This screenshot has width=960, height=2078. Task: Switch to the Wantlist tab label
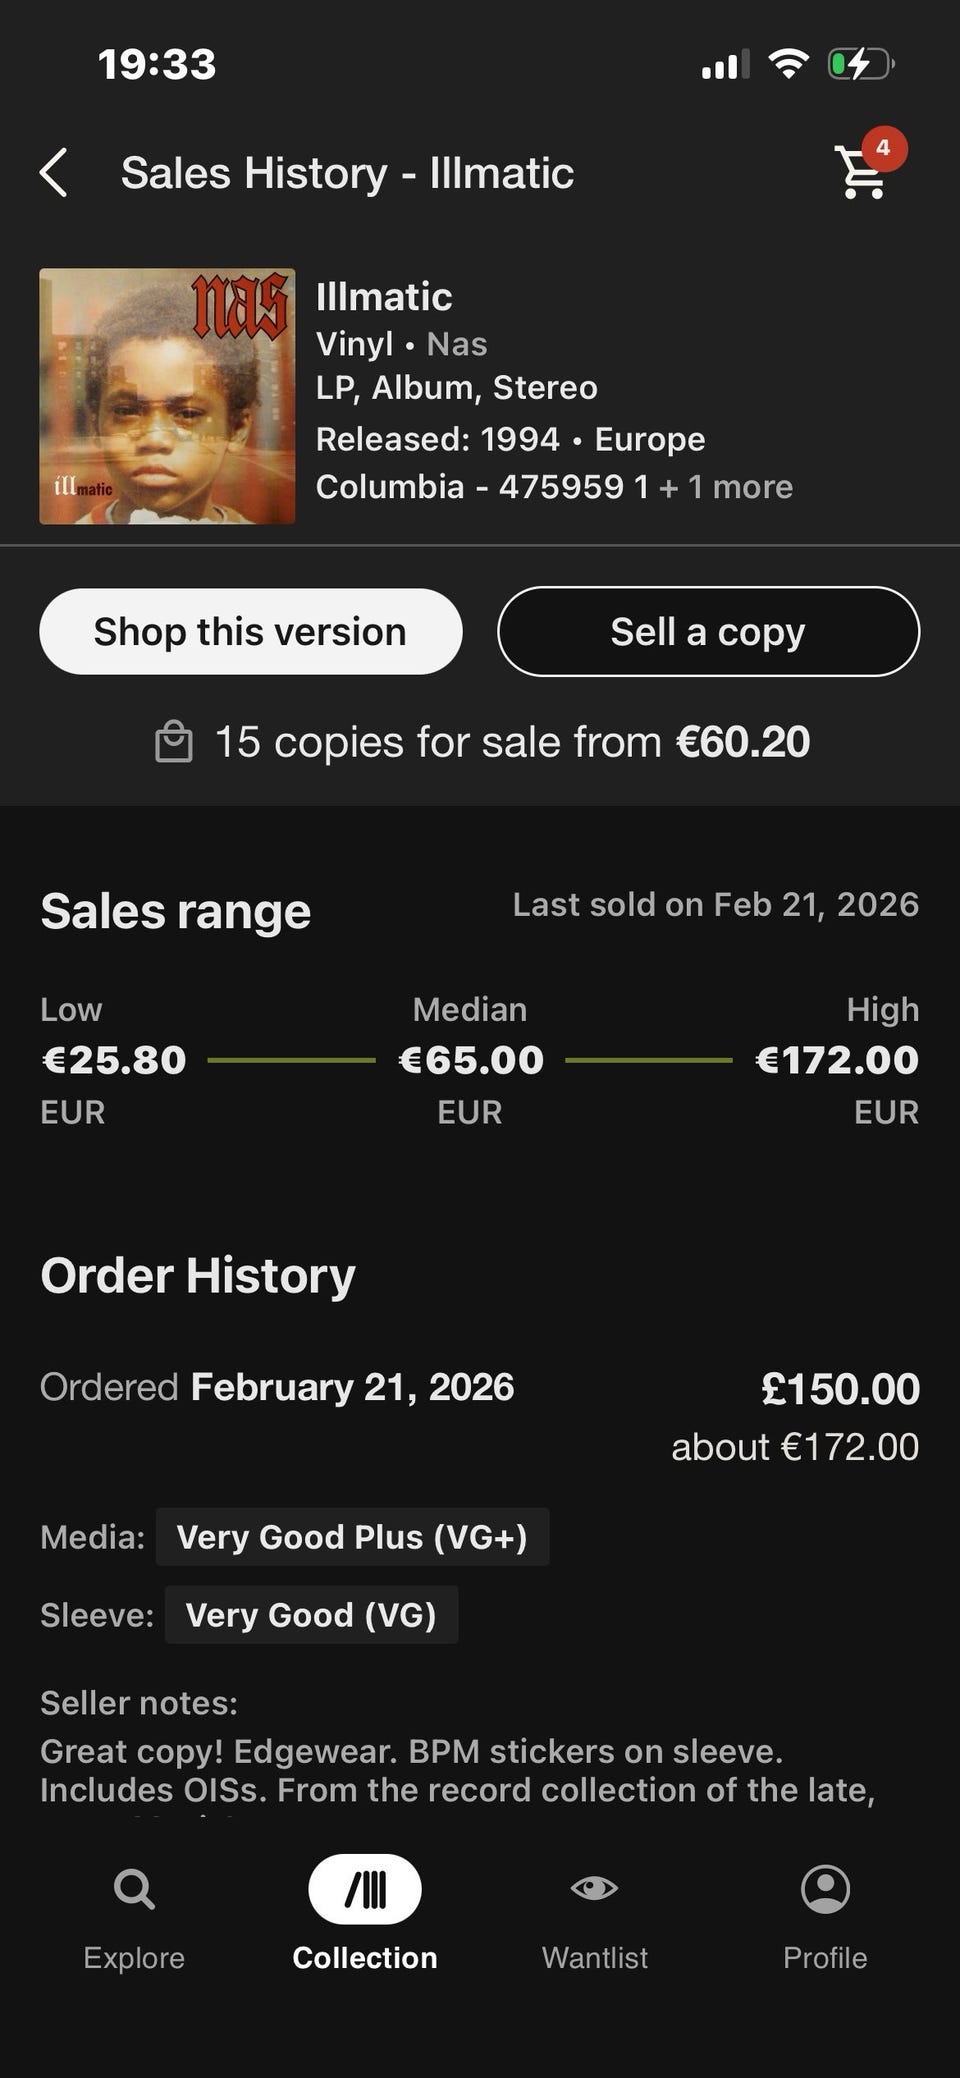coord(594,1957)
